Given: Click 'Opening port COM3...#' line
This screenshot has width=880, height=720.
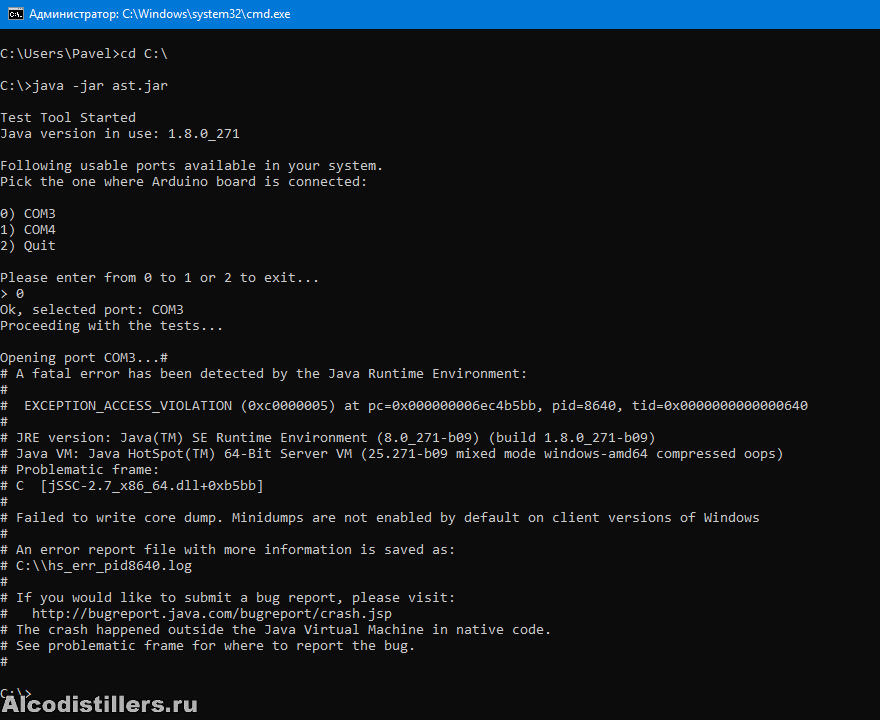Looking at the screenshot, I should click(x=84, y=358).
